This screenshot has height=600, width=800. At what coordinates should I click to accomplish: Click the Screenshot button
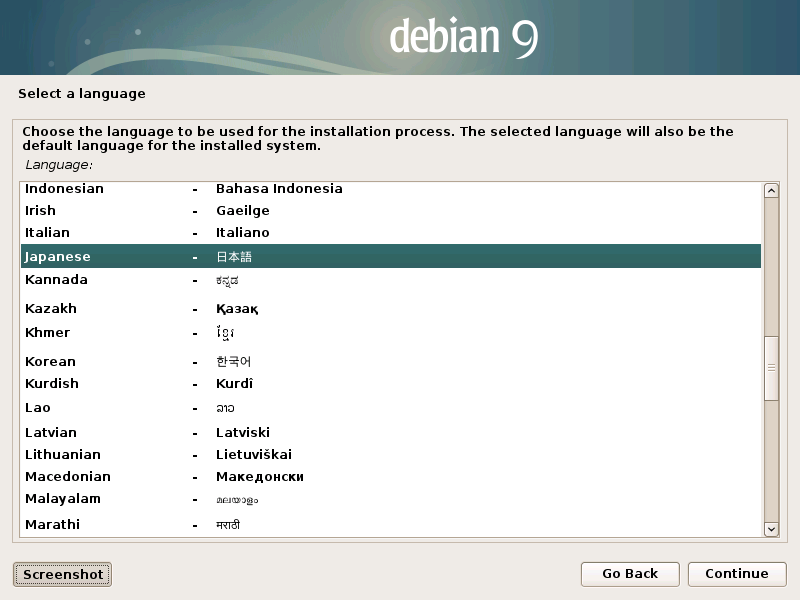point(62,574)
